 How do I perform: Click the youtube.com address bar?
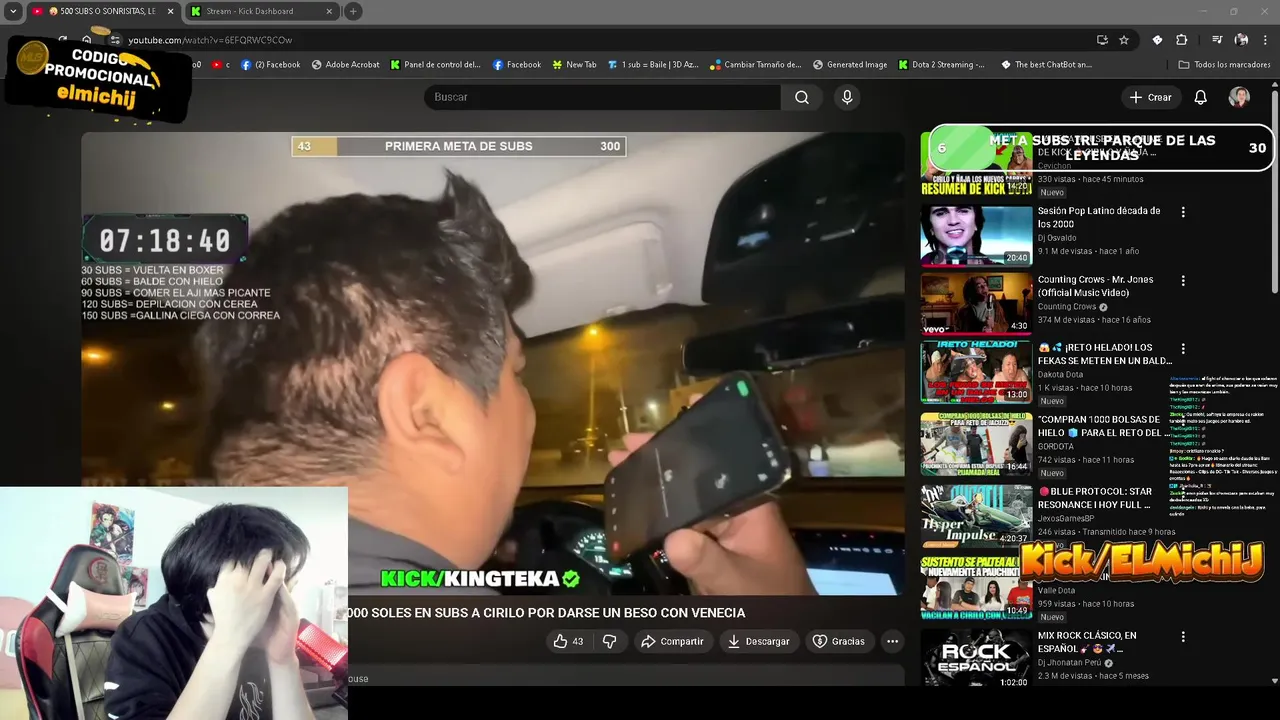pos(600,40)
